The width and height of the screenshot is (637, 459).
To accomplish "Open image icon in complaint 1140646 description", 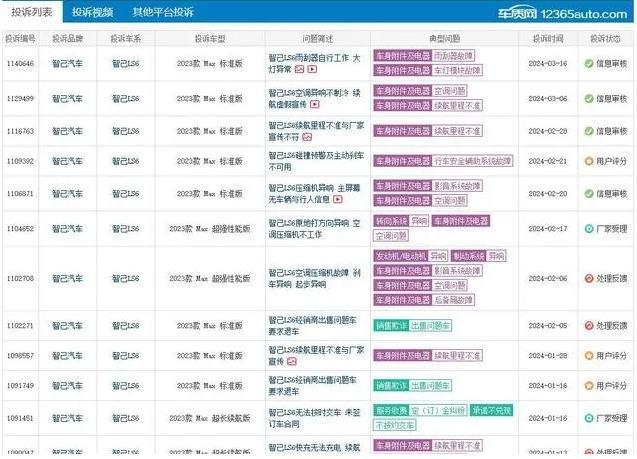I will 299,69.
